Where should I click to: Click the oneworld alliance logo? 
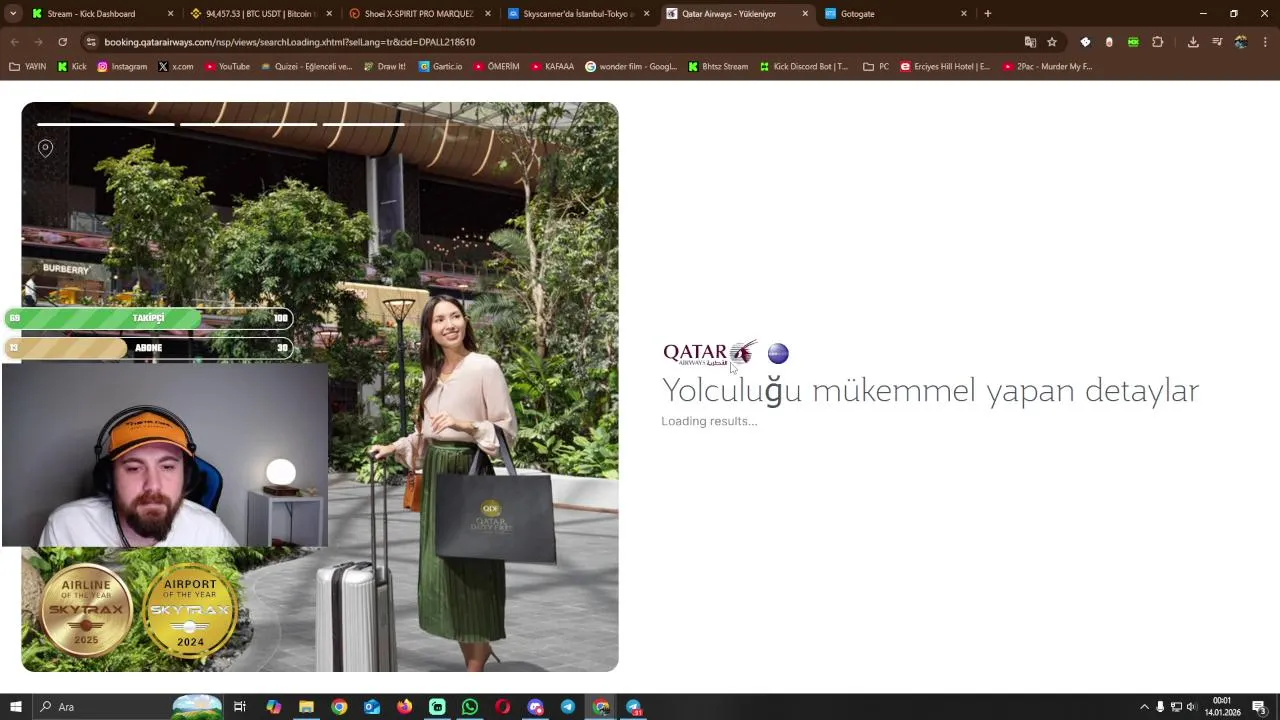point(778,353)
